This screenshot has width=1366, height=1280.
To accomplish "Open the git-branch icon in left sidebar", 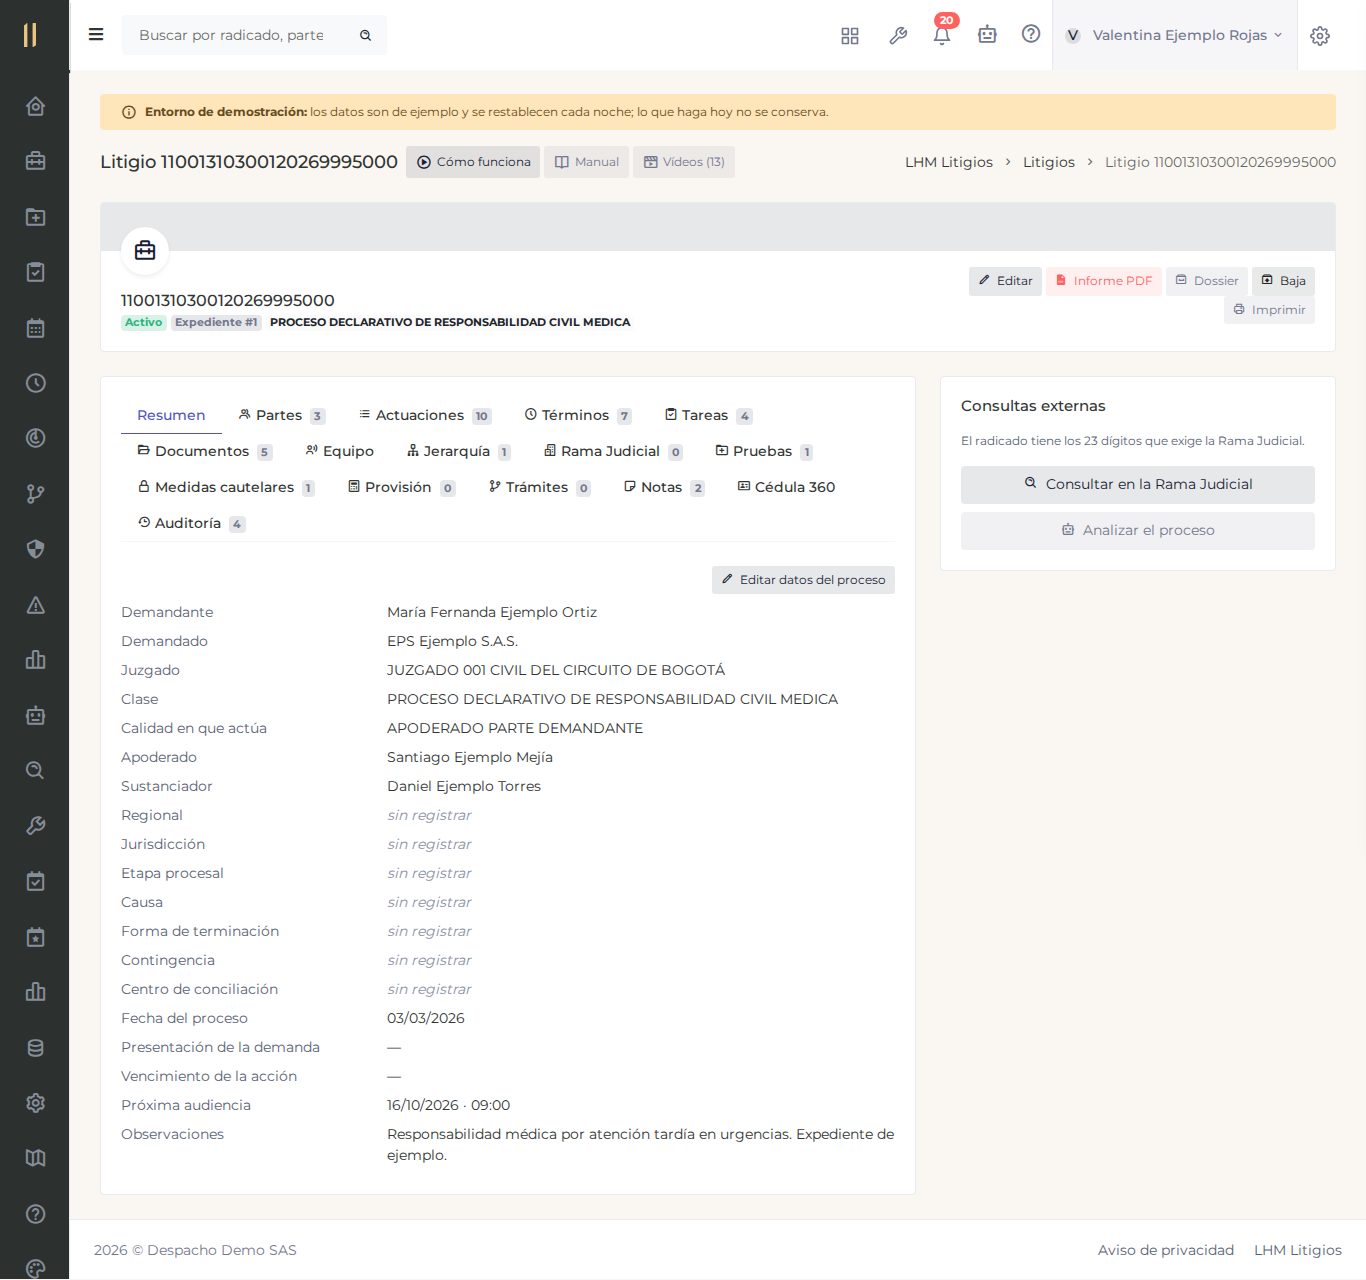I will coord(35,494).
